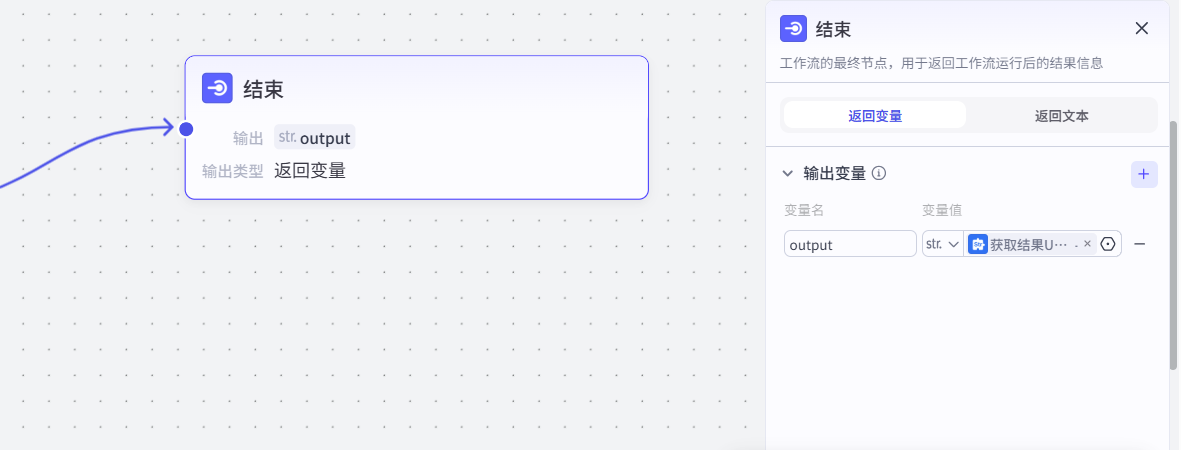1181x450 pixels.
Task: Click the output variable name field
Action: 850,244
